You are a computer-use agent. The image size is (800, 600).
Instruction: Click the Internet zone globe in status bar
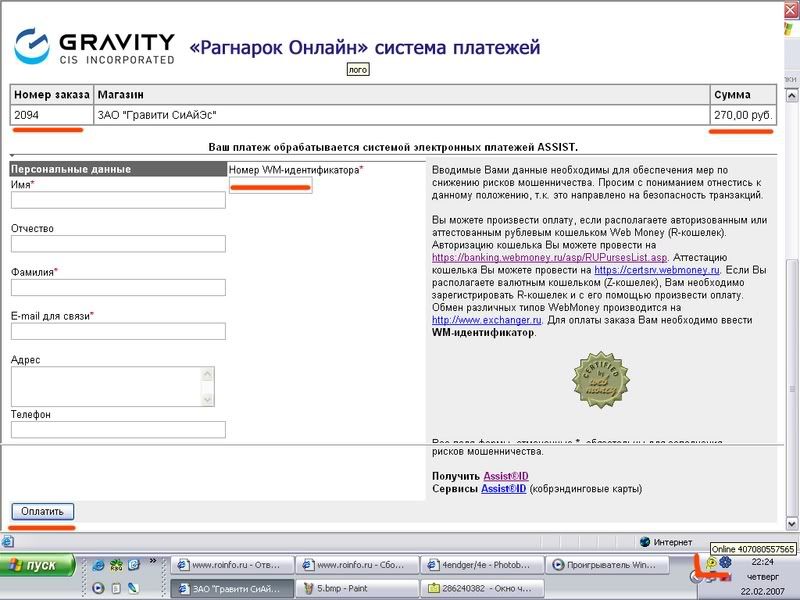pyautogui.click(x=645, y=542)
